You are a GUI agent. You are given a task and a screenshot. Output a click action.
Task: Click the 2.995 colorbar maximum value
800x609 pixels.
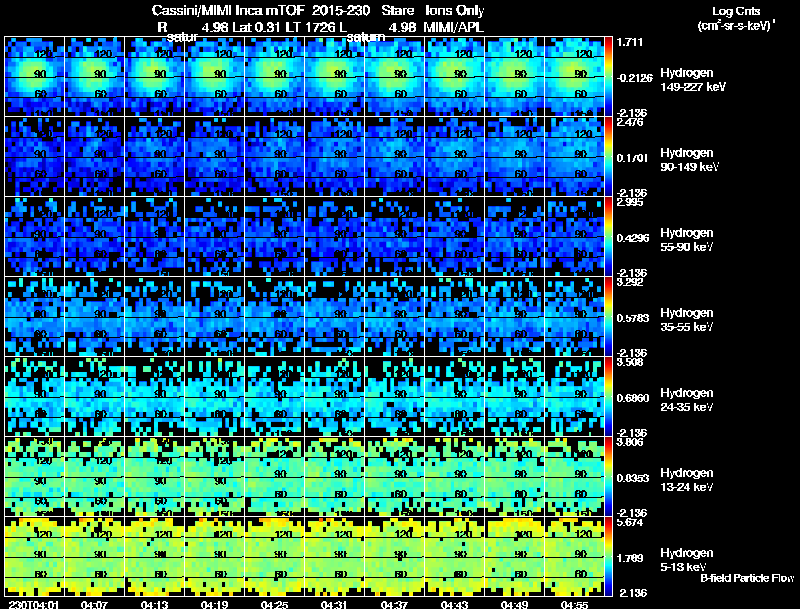tap(630, 202)
